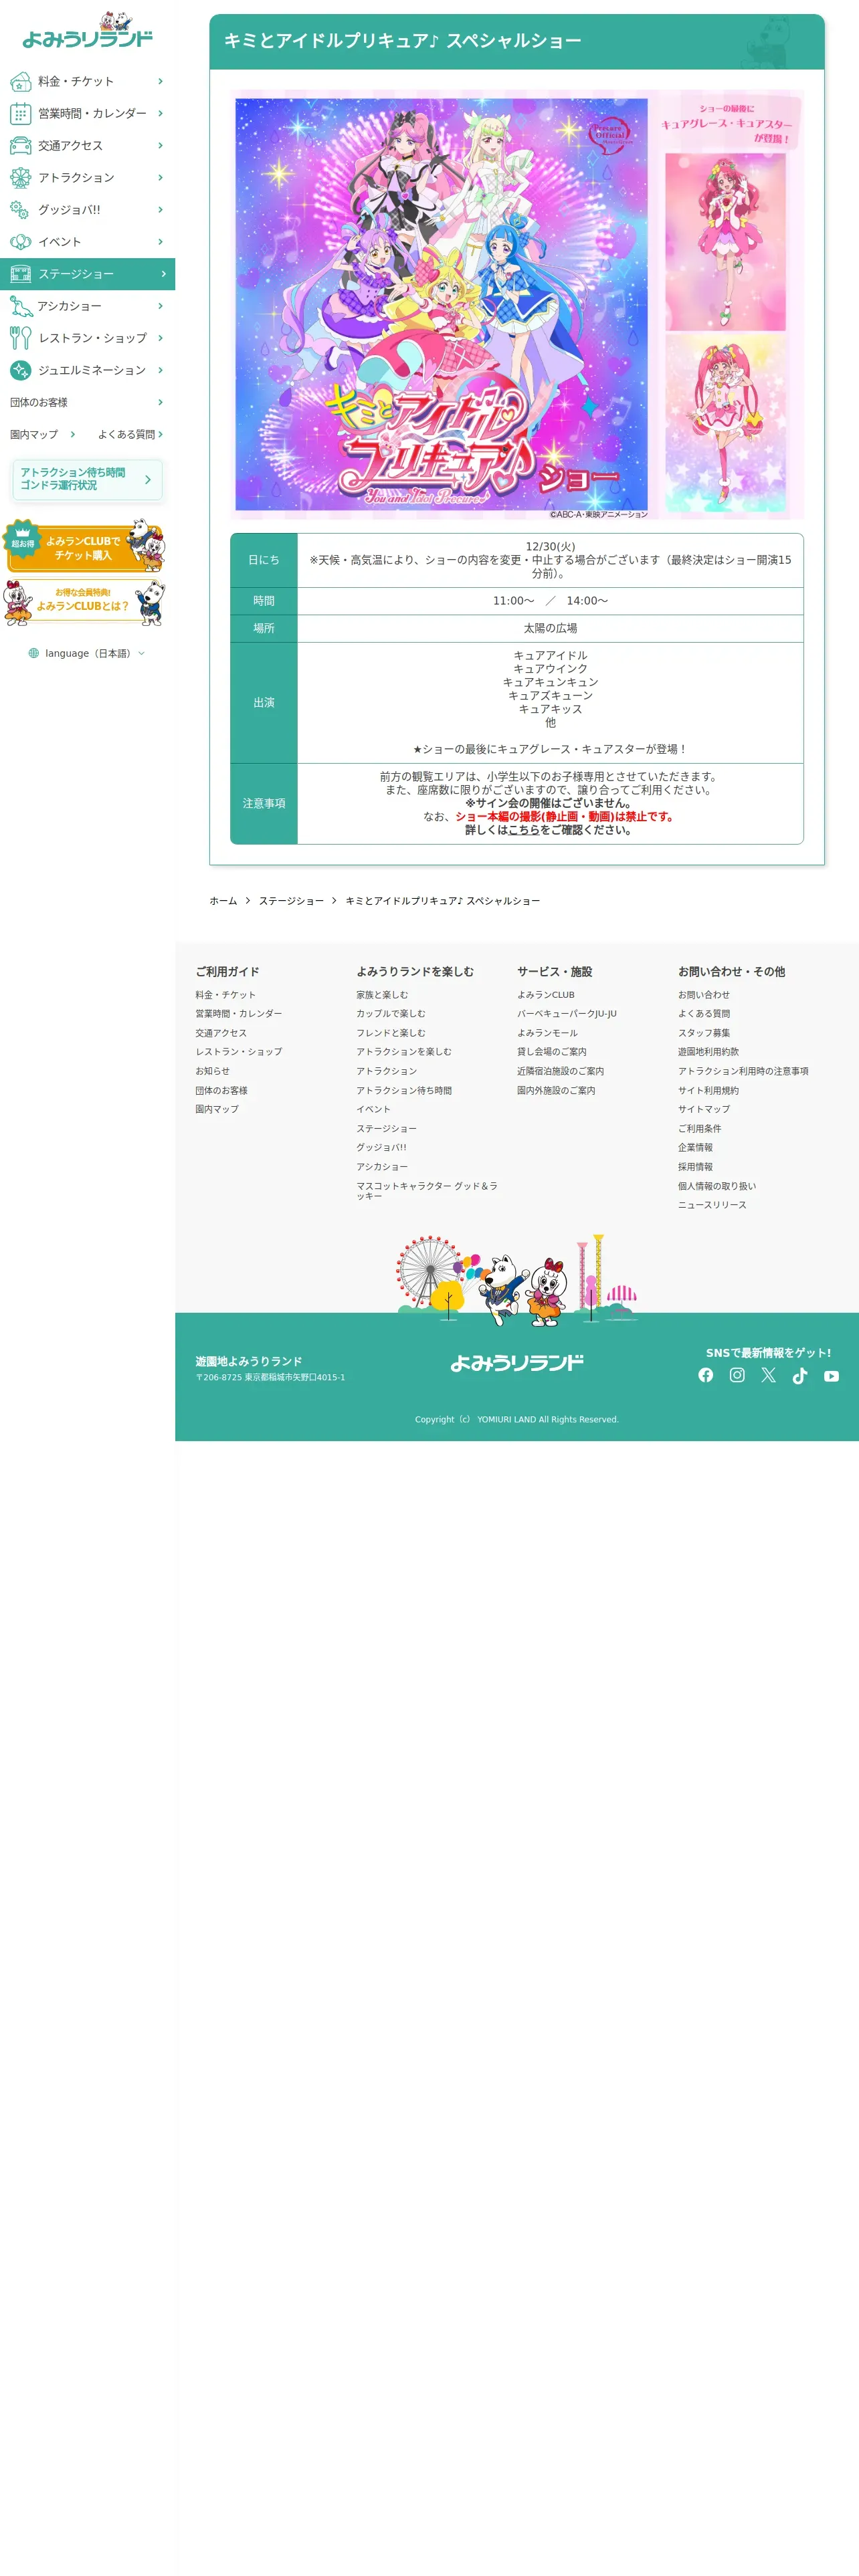Open 団体のお客様 in sidebar
Viewport: 859px width, 2576px height.
(x=87, y=402)
